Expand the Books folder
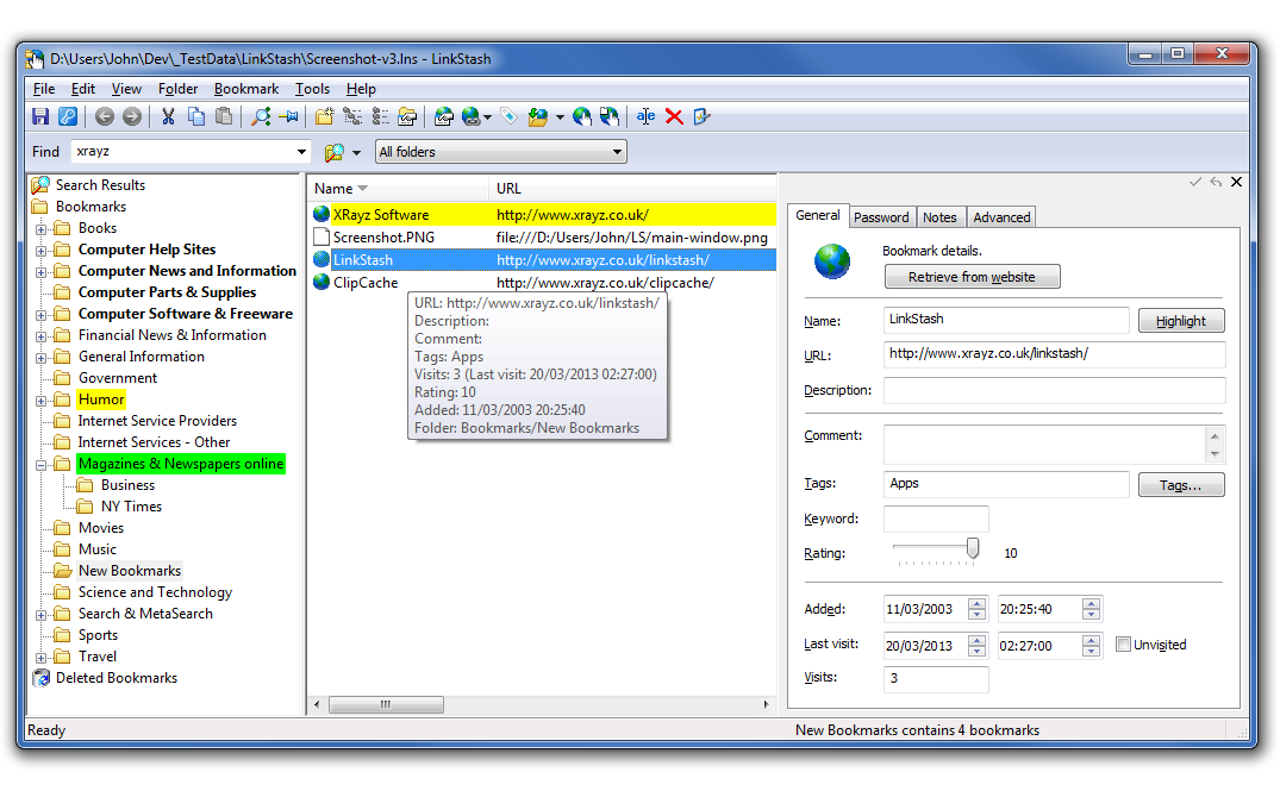 [41, 229]
